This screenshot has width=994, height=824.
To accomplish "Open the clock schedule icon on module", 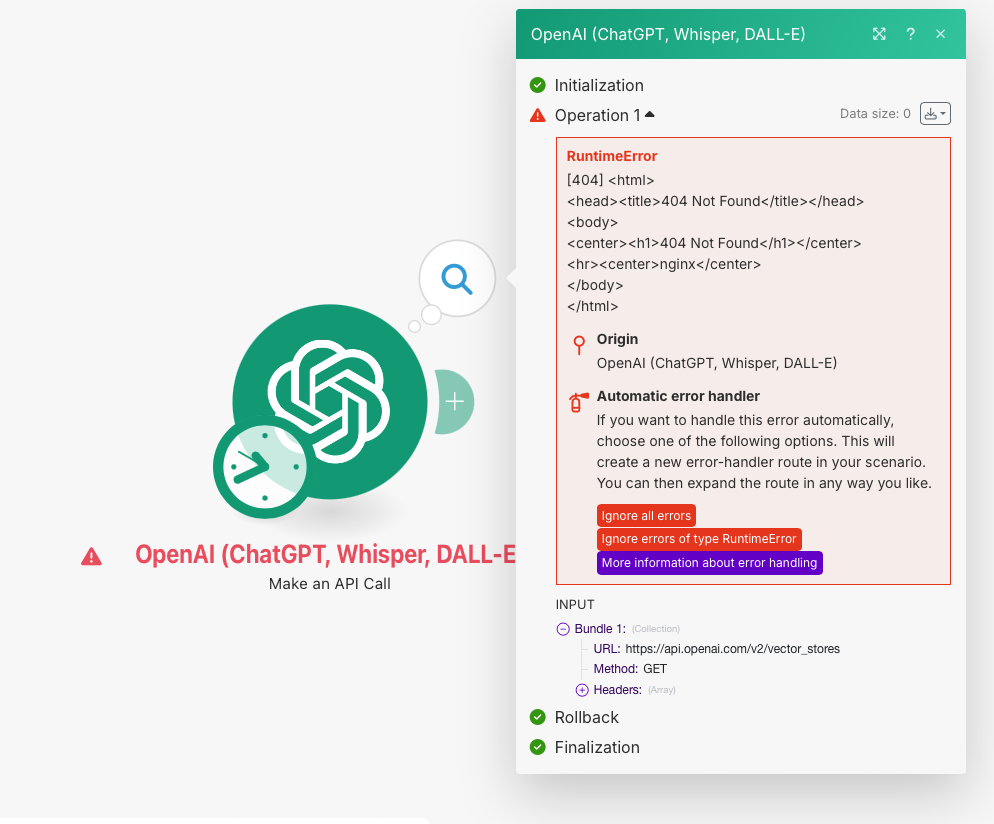I will point(264,467).
